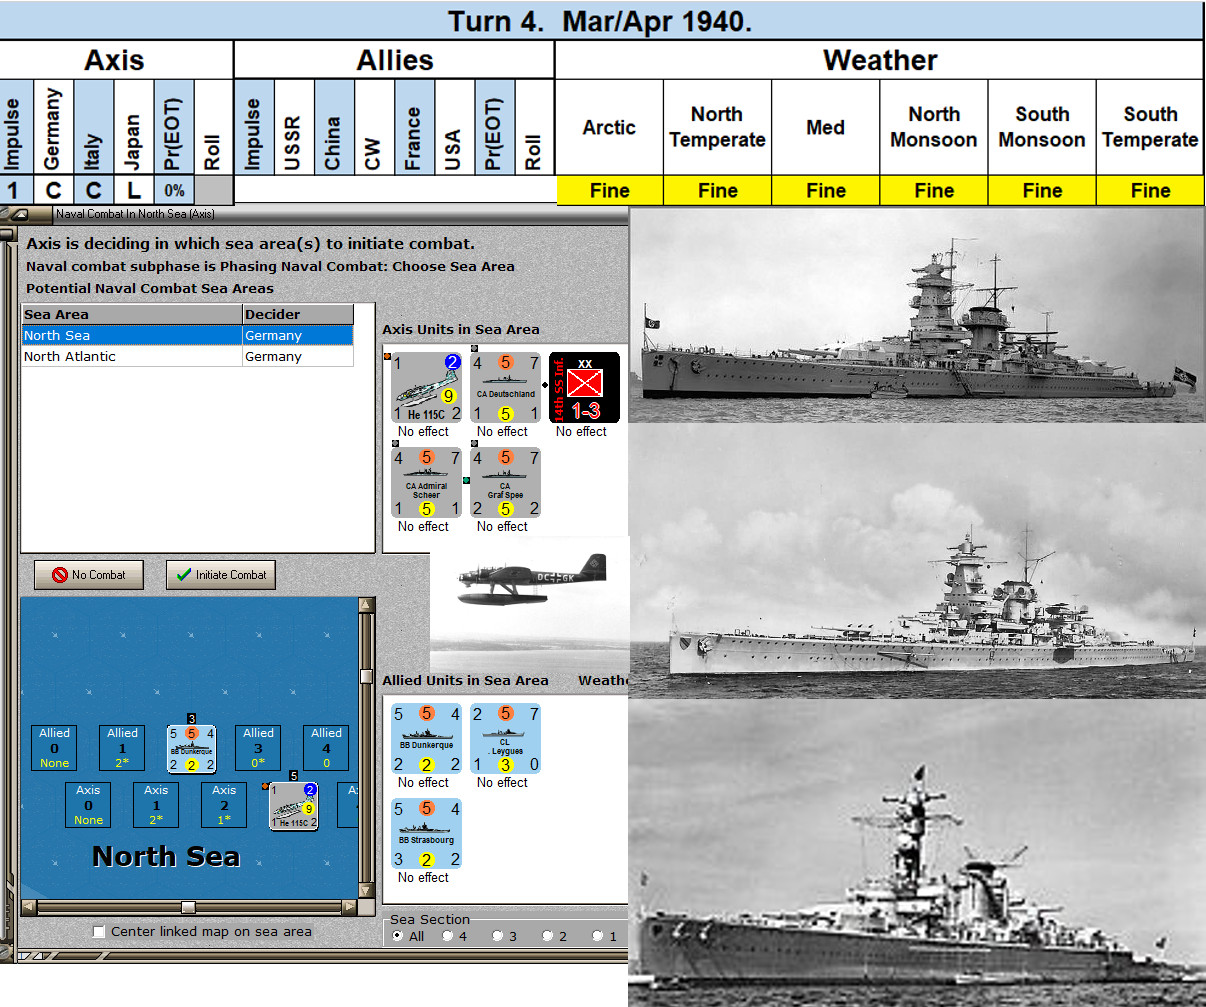
Task: Click the middle cruiser photo
Action: point(917,561)
